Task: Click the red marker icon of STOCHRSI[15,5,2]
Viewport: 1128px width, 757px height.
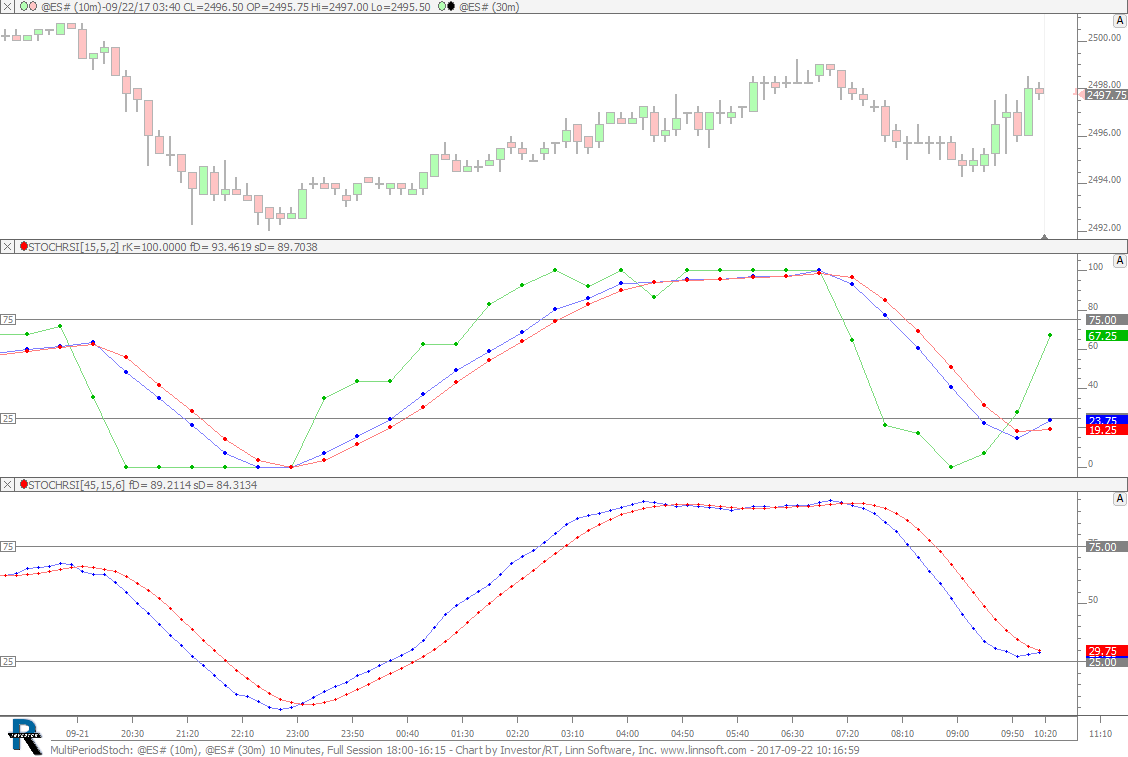Action: coord(24,246)
